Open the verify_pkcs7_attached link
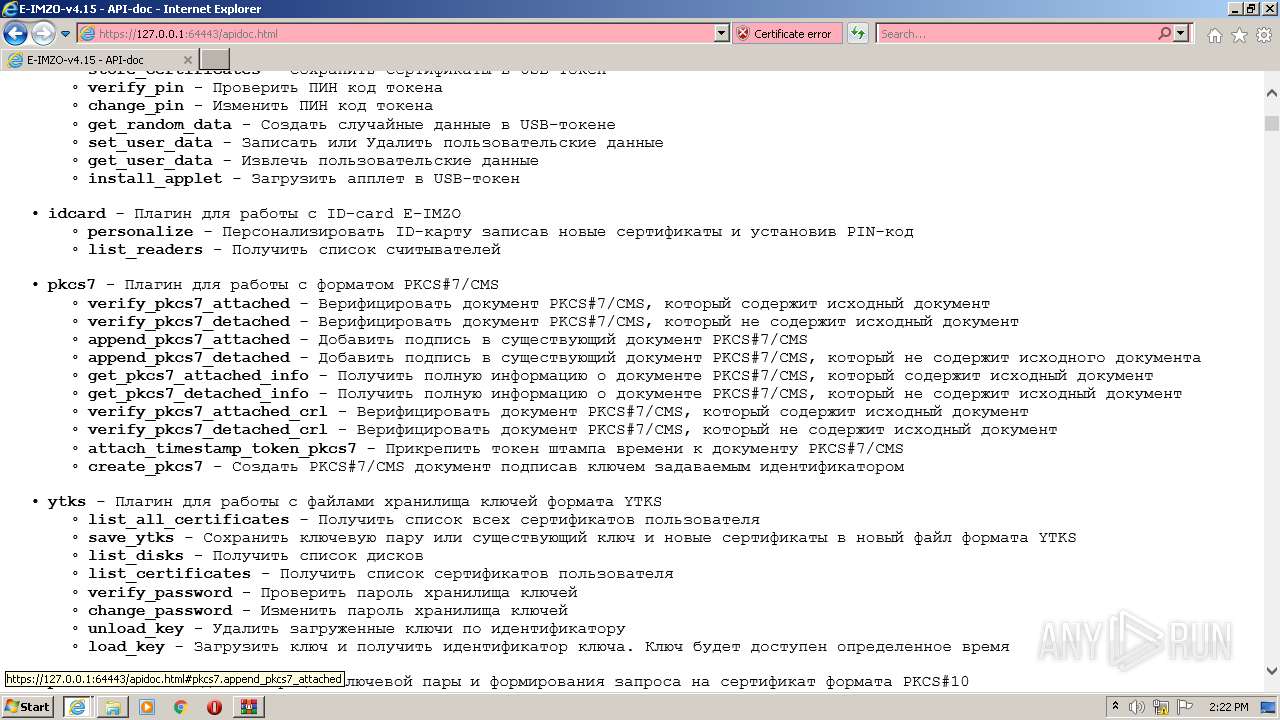Viewport: 1280px width, 720px height. click(189, 304)
